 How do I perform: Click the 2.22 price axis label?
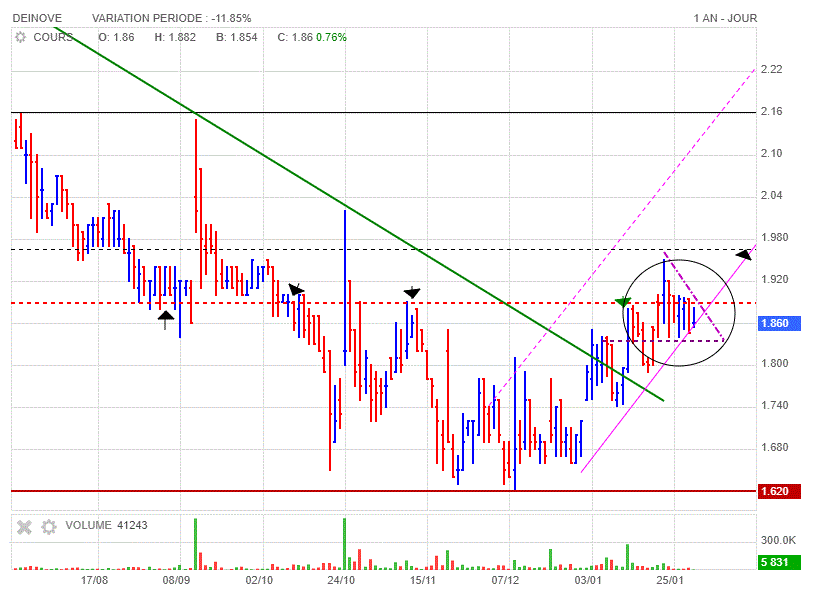(772, 69)
